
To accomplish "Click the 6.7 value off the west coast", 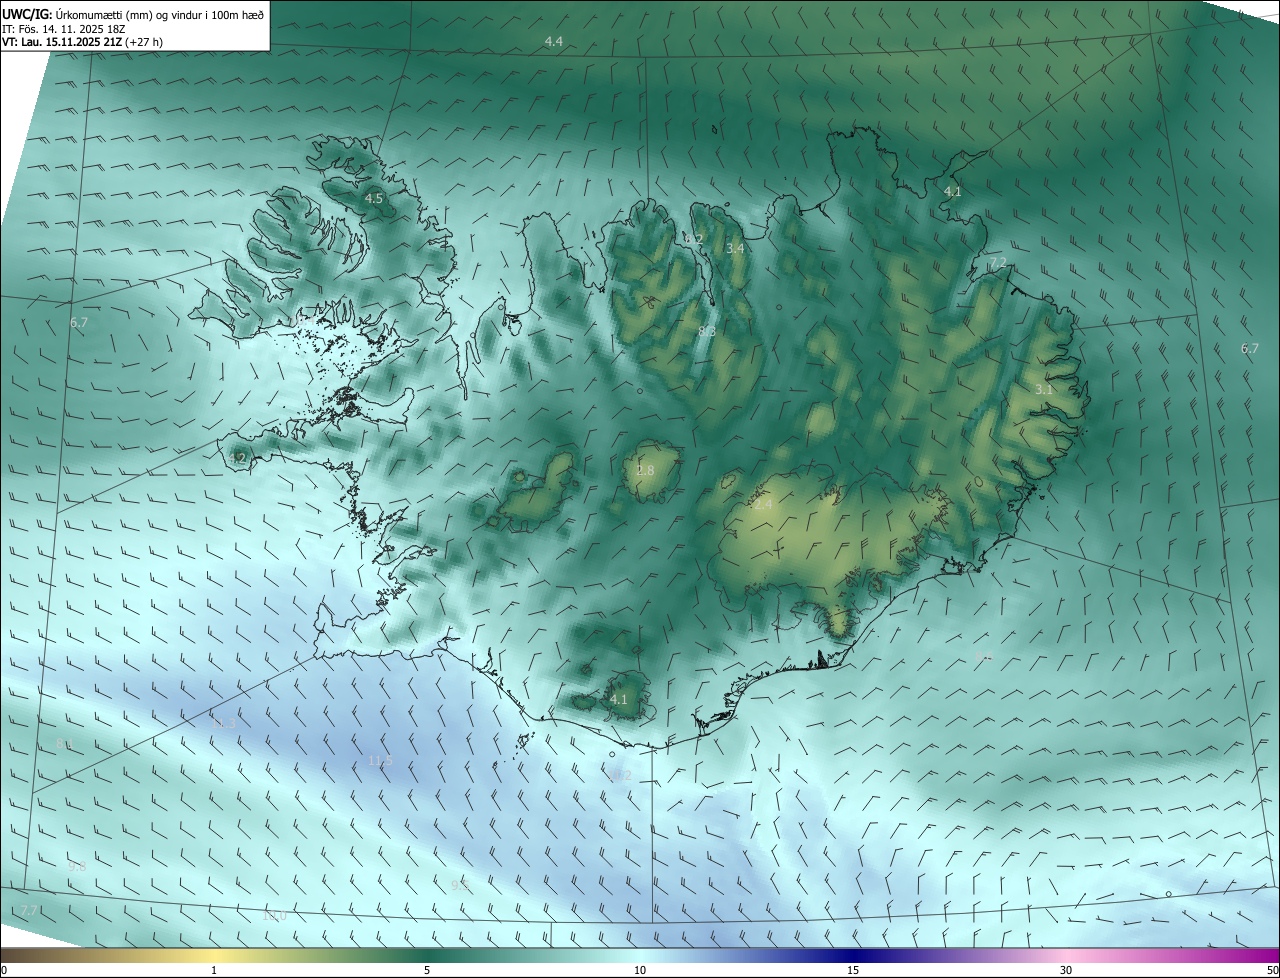I will coord(79,322).
